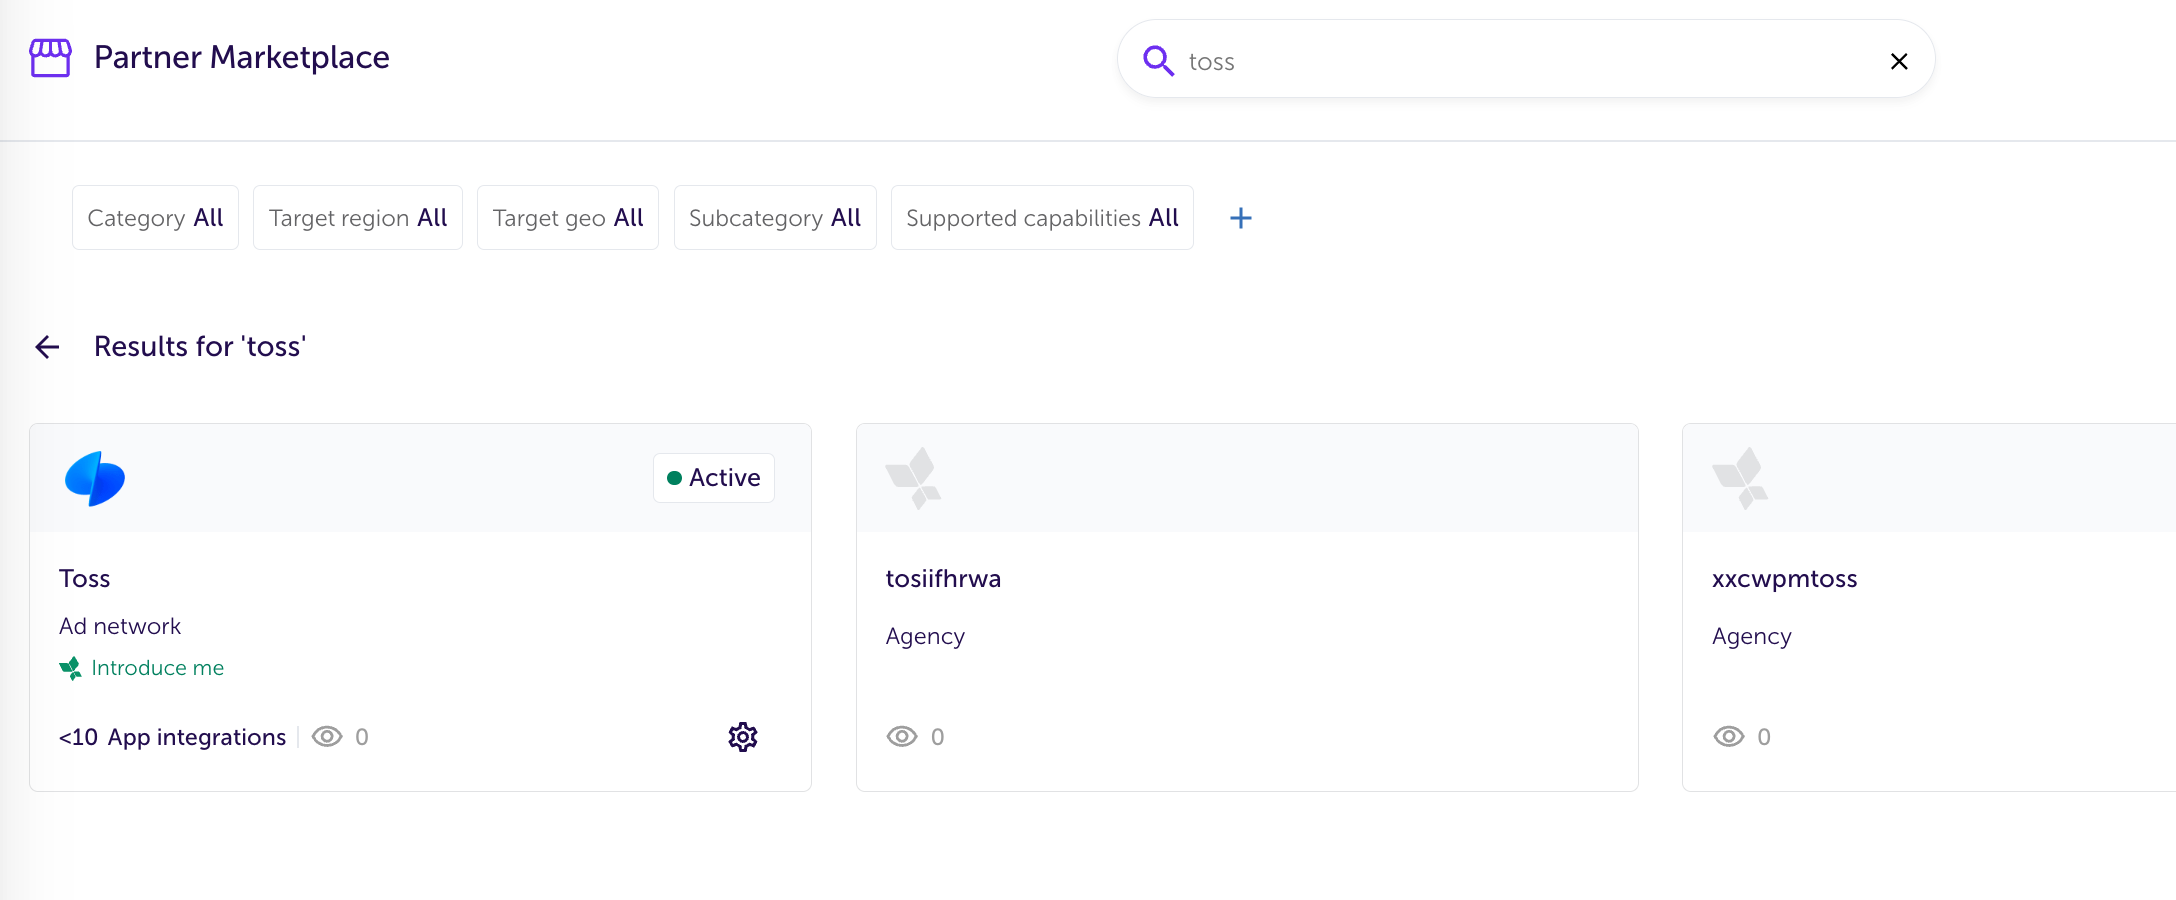Click the blue Toss logo

(x=95, y=478)
